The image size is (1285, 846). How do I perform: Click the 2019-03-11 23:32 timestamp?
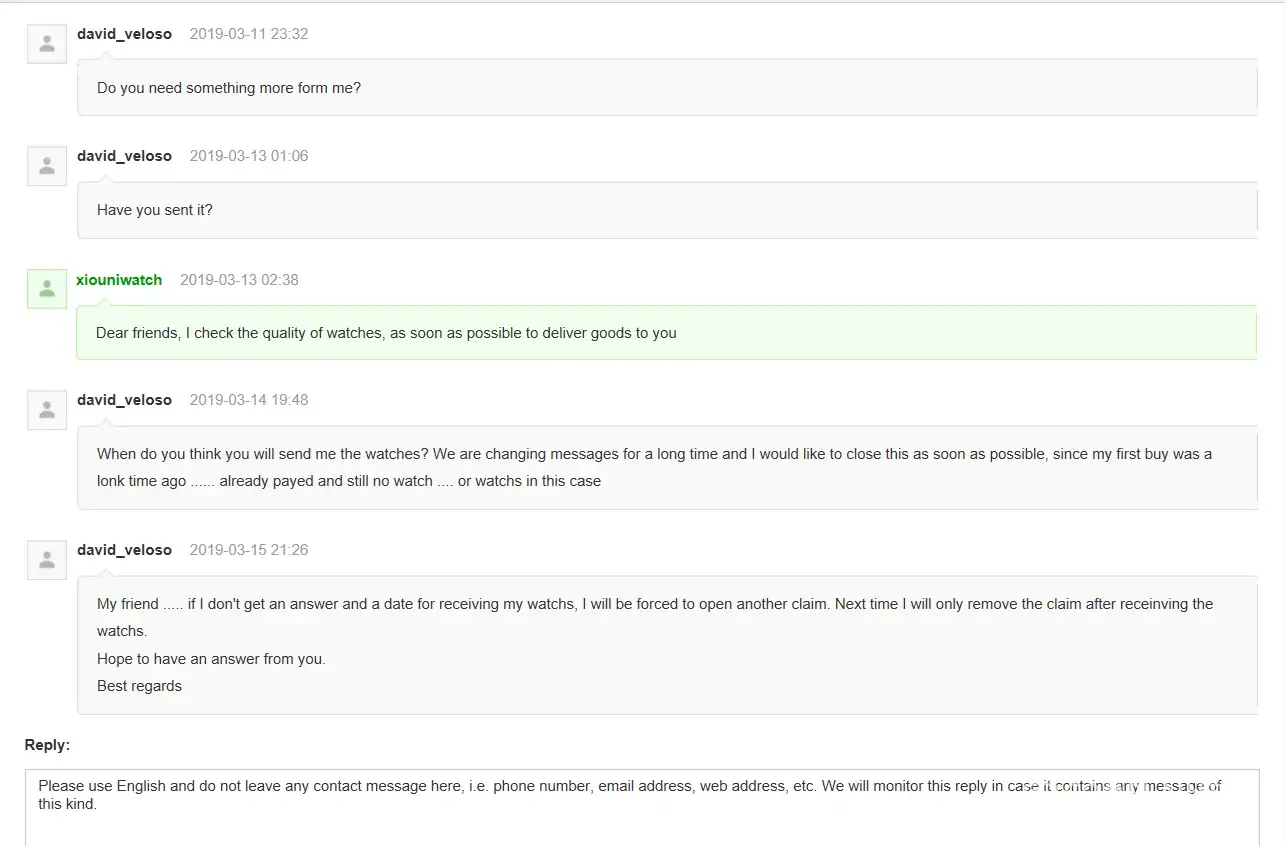click(x=249, y=34)
